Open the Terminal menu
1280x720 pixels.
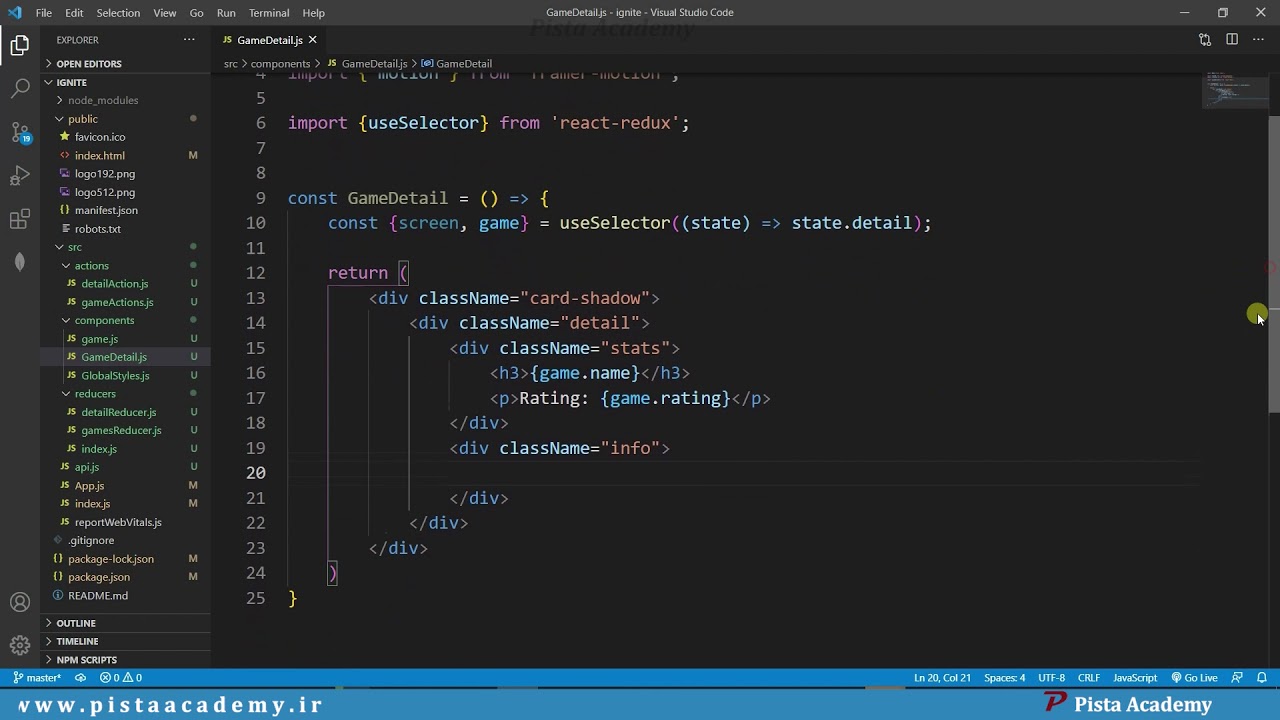[x=269, y=13]
